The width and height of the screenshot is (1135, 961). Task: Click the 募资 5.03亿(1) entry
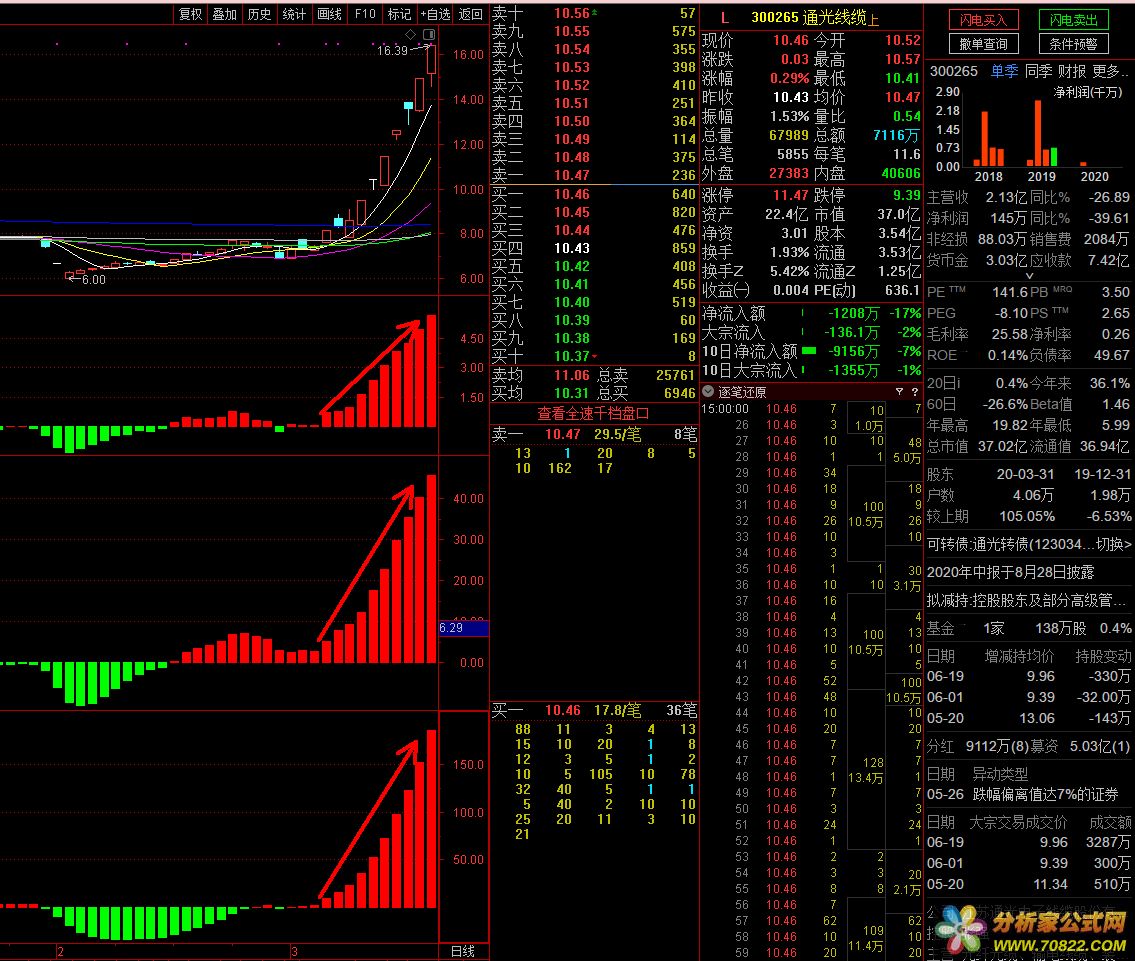coord(1082,746)
